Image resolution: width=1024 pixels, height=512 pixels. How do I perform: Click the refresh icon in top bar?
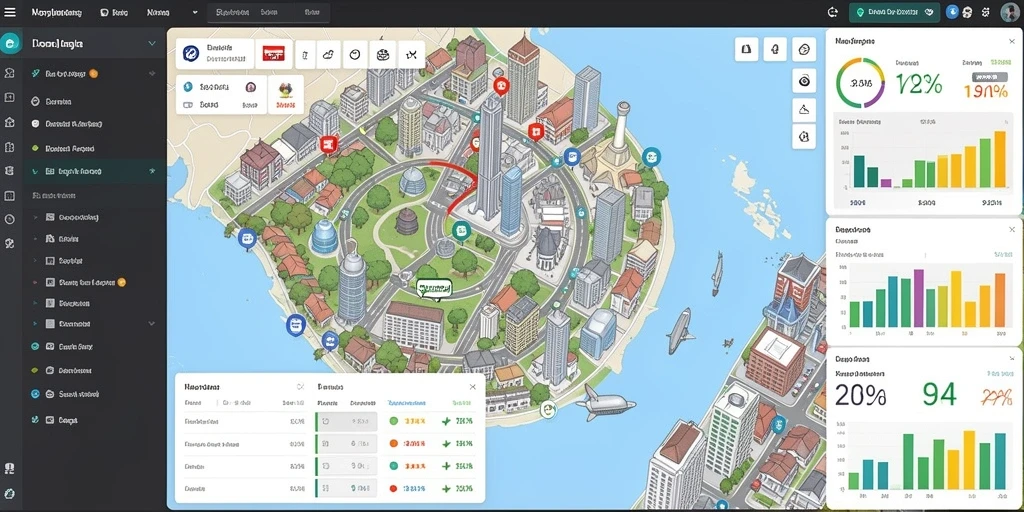(x=832, y=12)
